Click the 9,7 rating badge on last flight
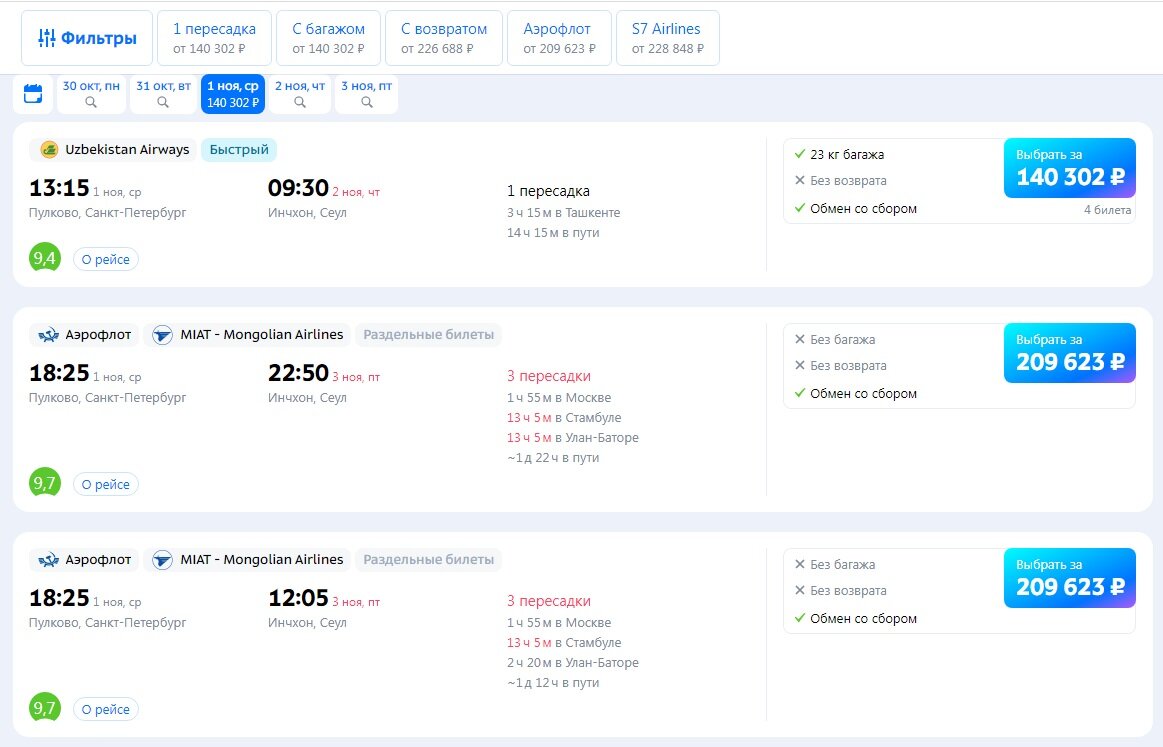This screenshot has width=1163, height=747. [x=44, y=708]
